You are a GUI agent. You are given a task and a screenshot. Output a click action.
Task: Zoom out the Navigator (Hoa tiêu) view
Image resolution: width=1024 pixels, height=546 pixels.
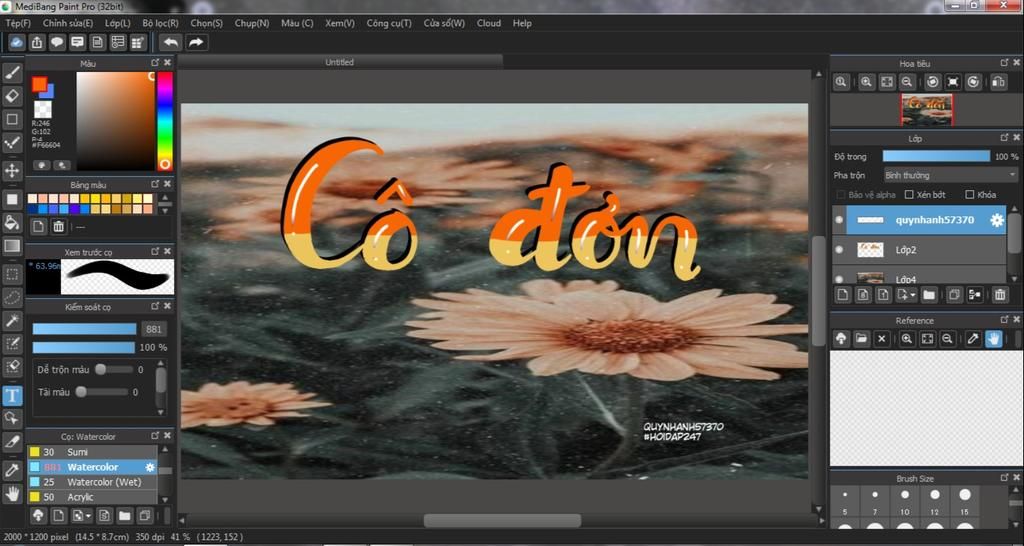[x=906, y=82]
